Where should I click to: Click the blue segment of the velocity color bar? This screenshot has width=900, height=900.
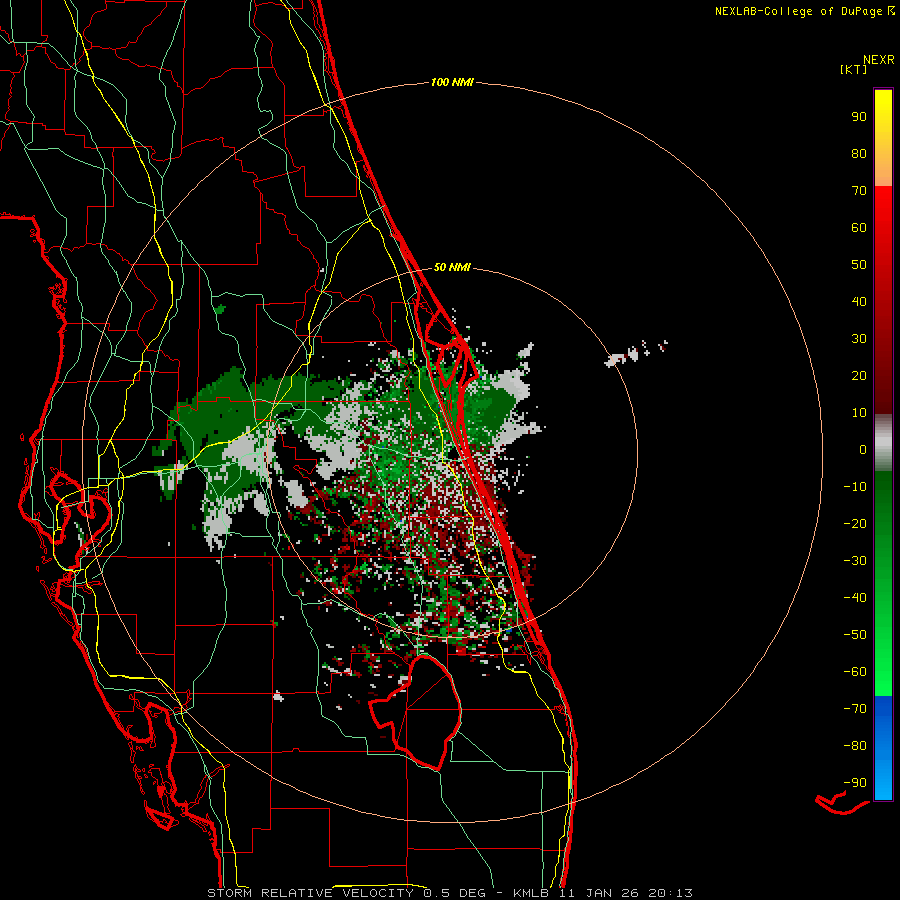(x=883, y=747)
